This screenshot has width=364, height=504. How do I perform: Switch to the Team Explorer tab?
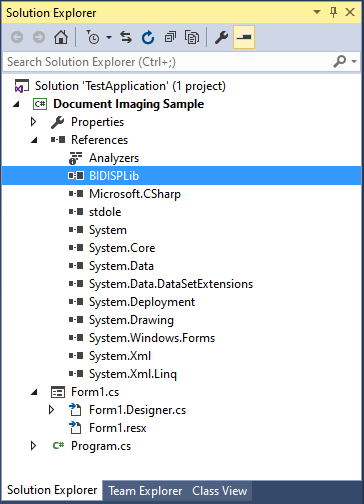coord(145,491)
